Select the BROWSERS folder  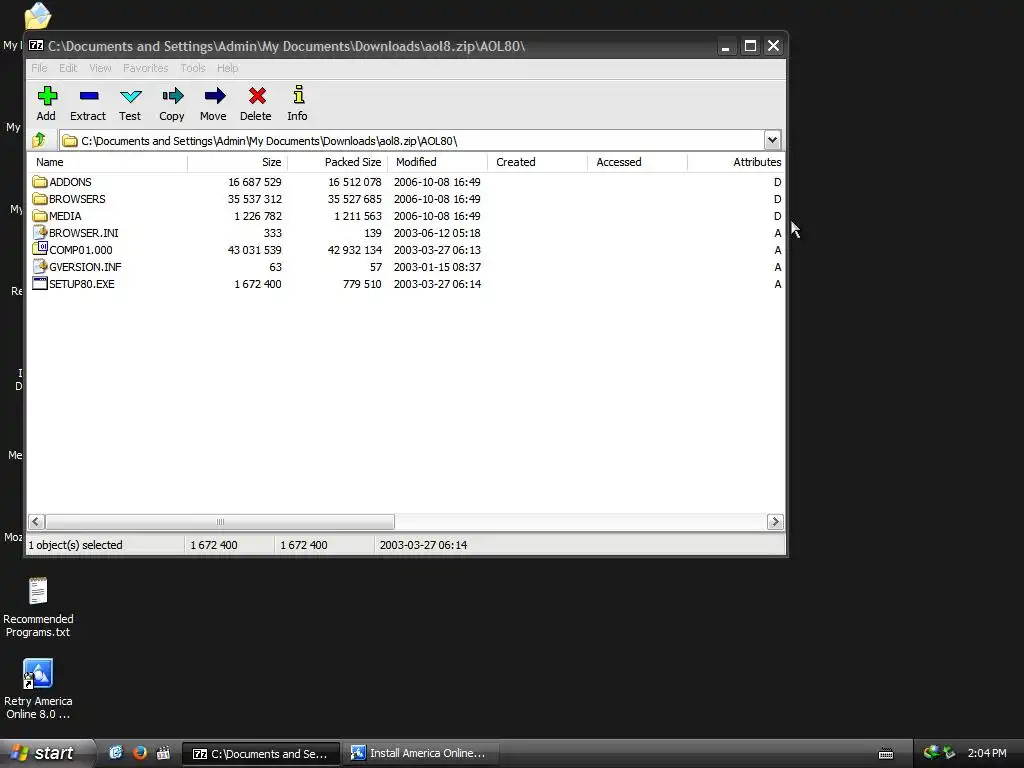(69, 199)
